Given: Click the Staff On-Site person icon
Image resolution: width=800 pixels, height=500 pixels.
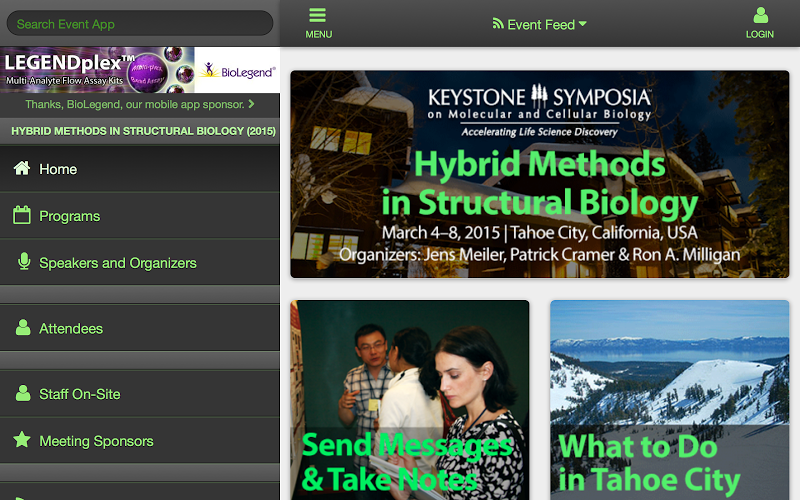Looking at the screenshot, I should pos(22,393).
